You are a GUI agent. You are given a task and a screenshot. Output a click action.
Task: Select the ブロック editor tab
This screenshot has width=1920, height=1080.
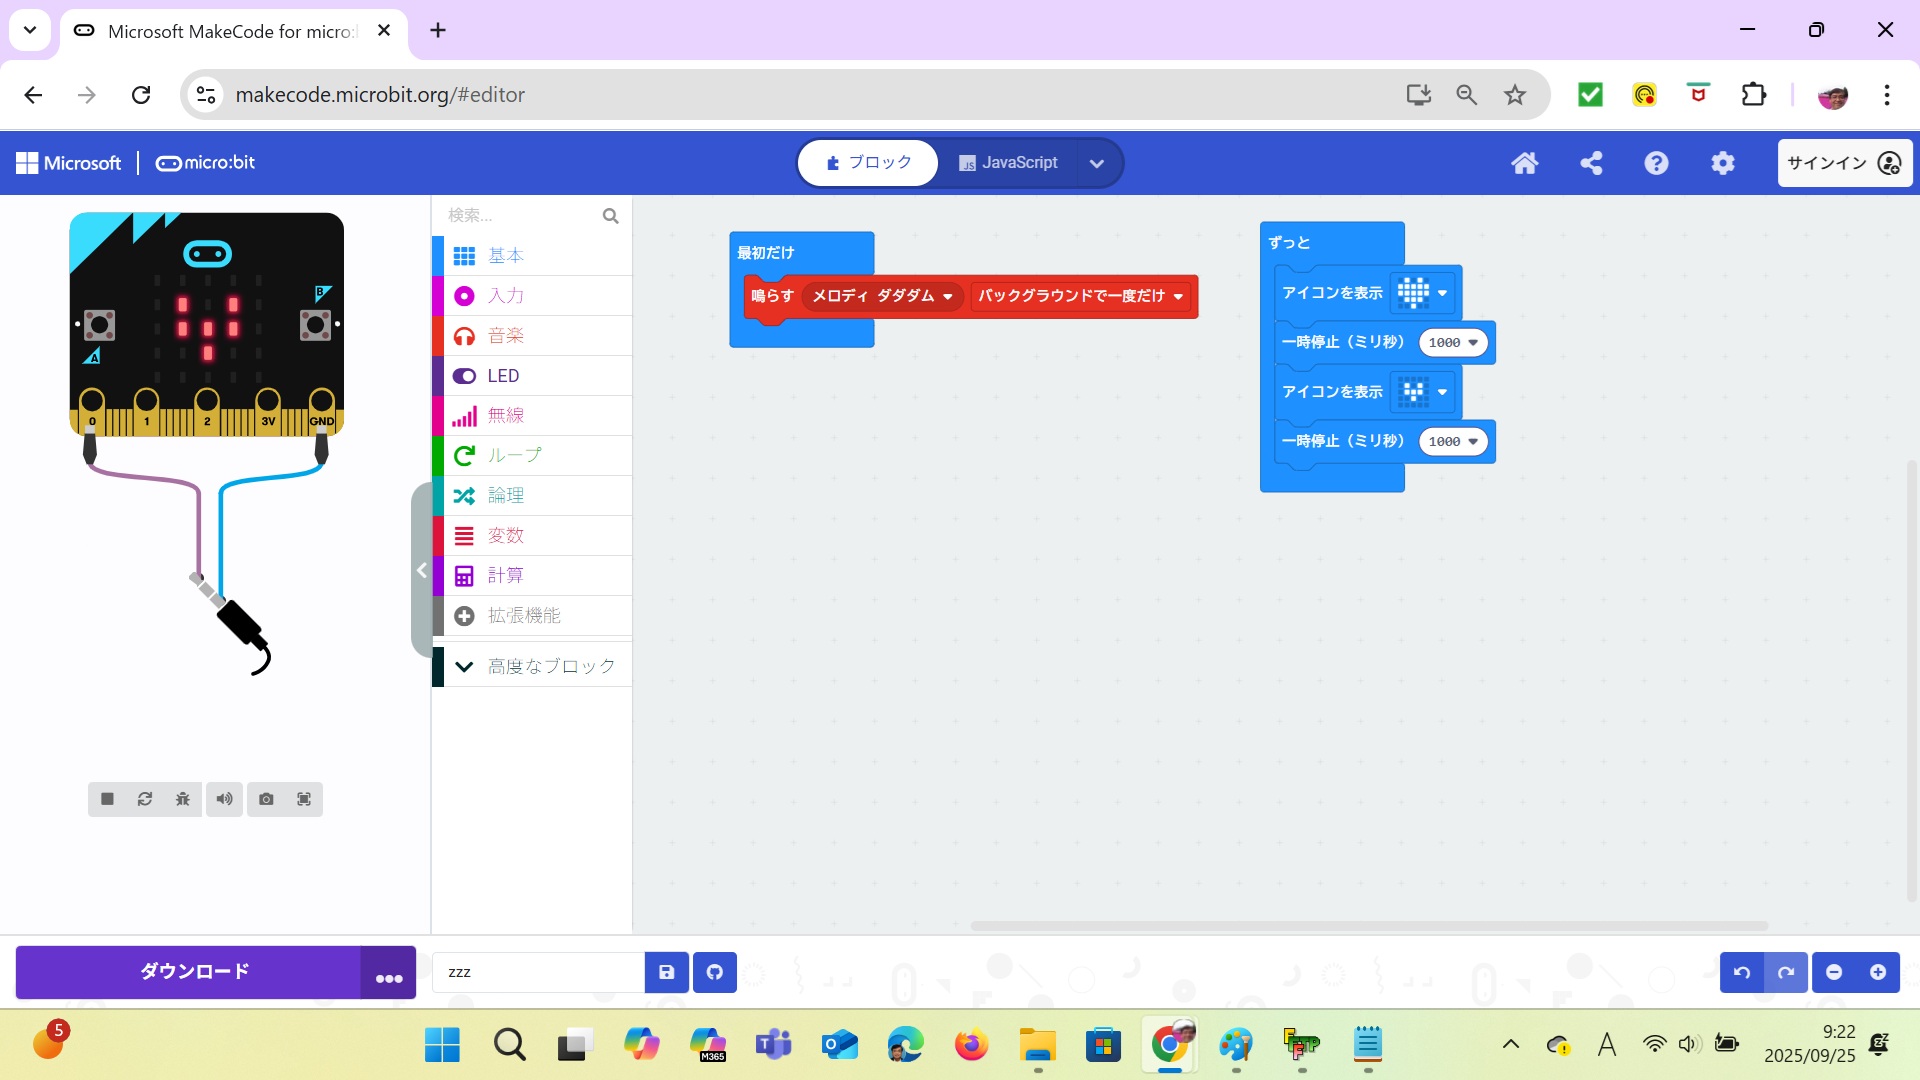[x=868, y=163]
